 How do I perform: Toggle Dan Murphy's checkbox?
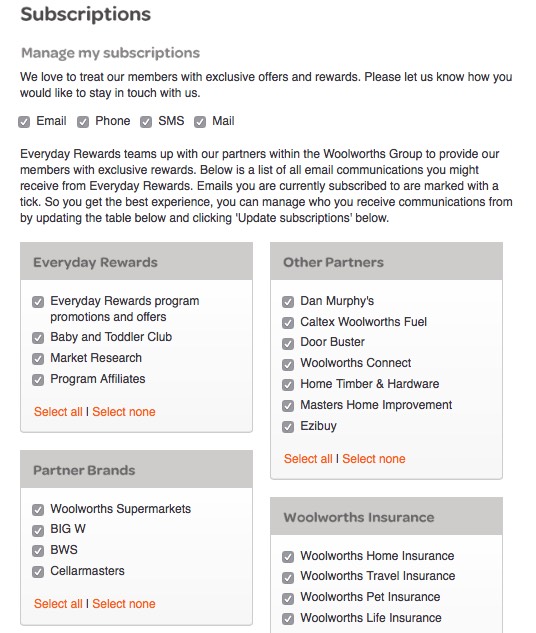click(288, 302)
